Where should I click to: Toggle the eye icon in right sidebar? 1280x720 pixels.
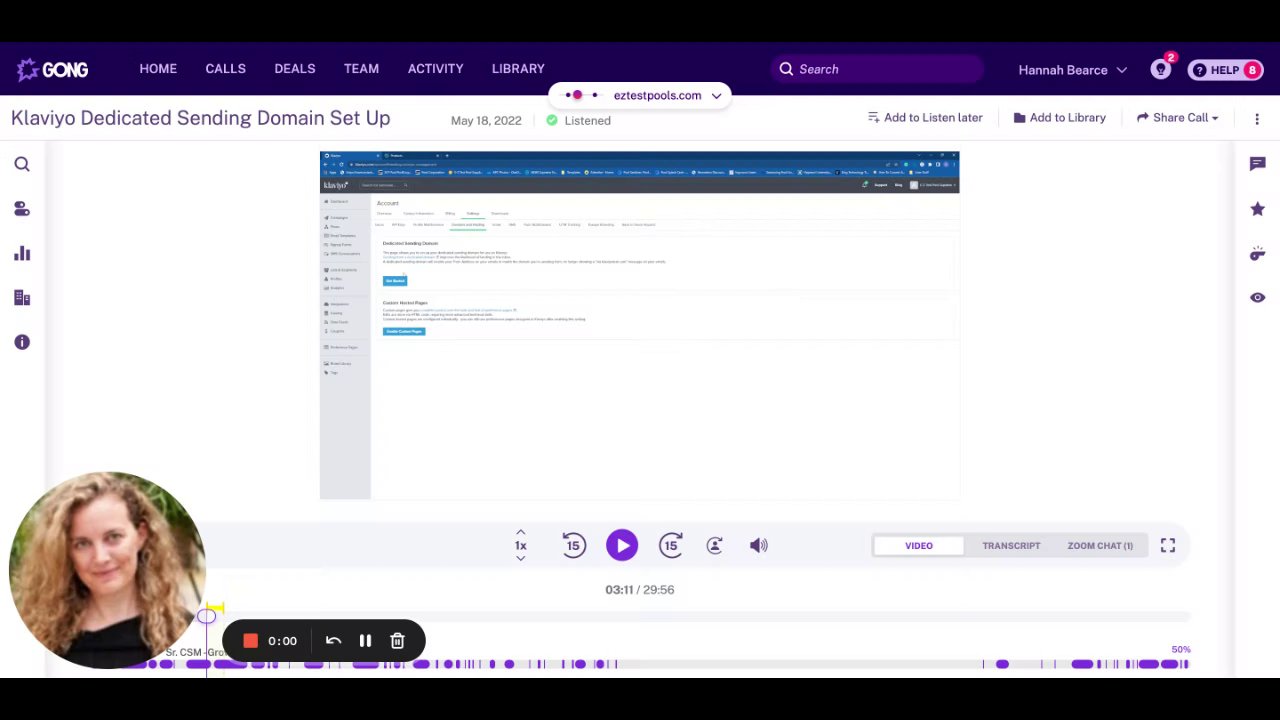(x=1257, y=297)
